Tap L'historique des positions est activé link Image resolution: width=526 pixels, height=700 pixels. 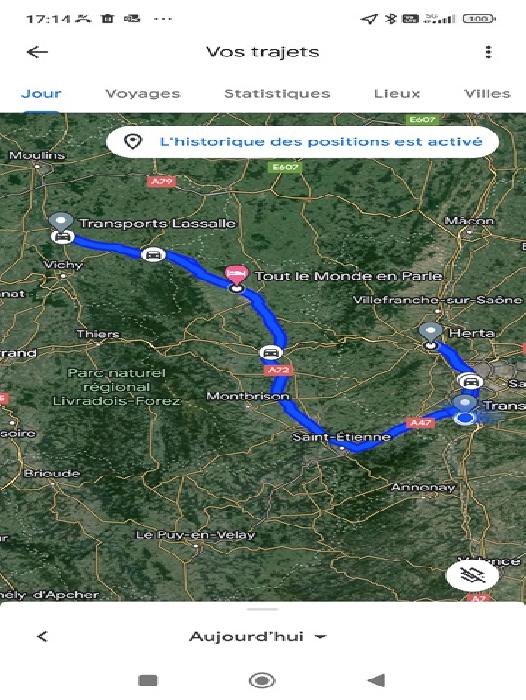pyautogui.click(x=321, y=142)
